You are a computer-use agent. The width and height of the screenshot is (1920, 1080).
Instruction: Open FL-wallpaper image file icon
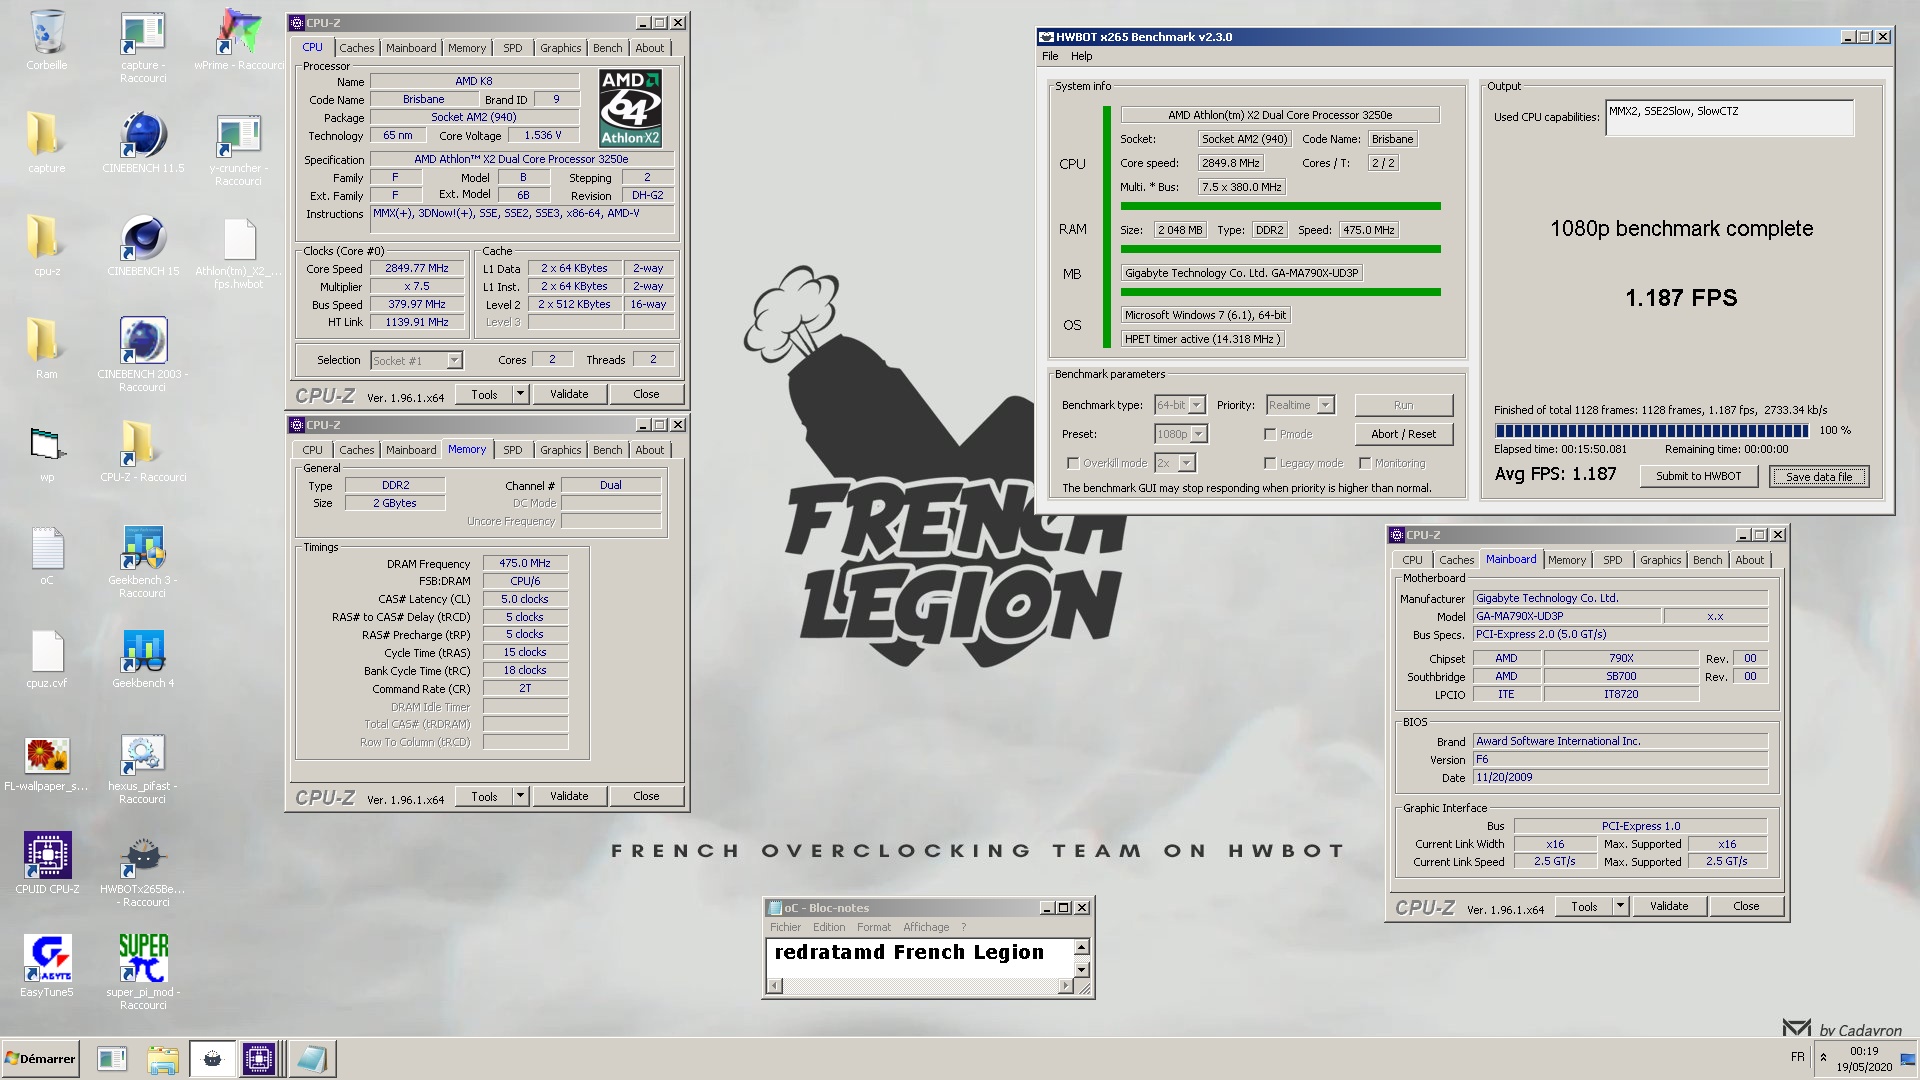46,758
